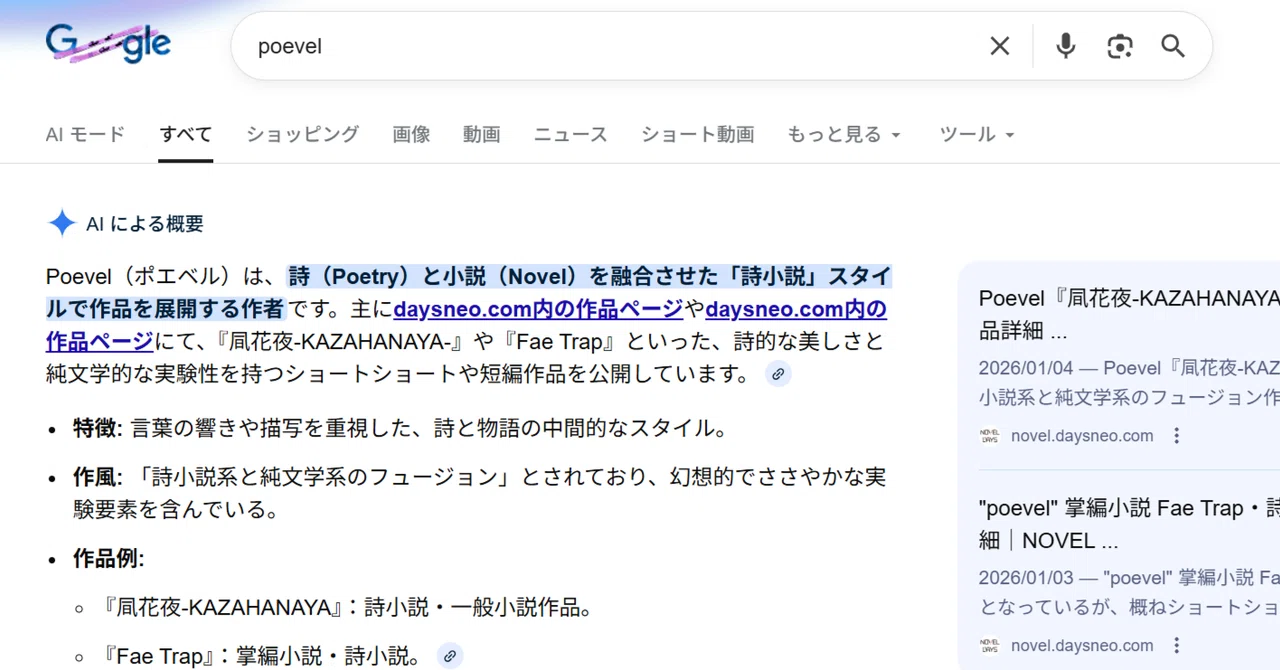Click the 2026/01/03 result snippet
This screenshot has width=1280, height=670.
click(x=1129, y=592)
